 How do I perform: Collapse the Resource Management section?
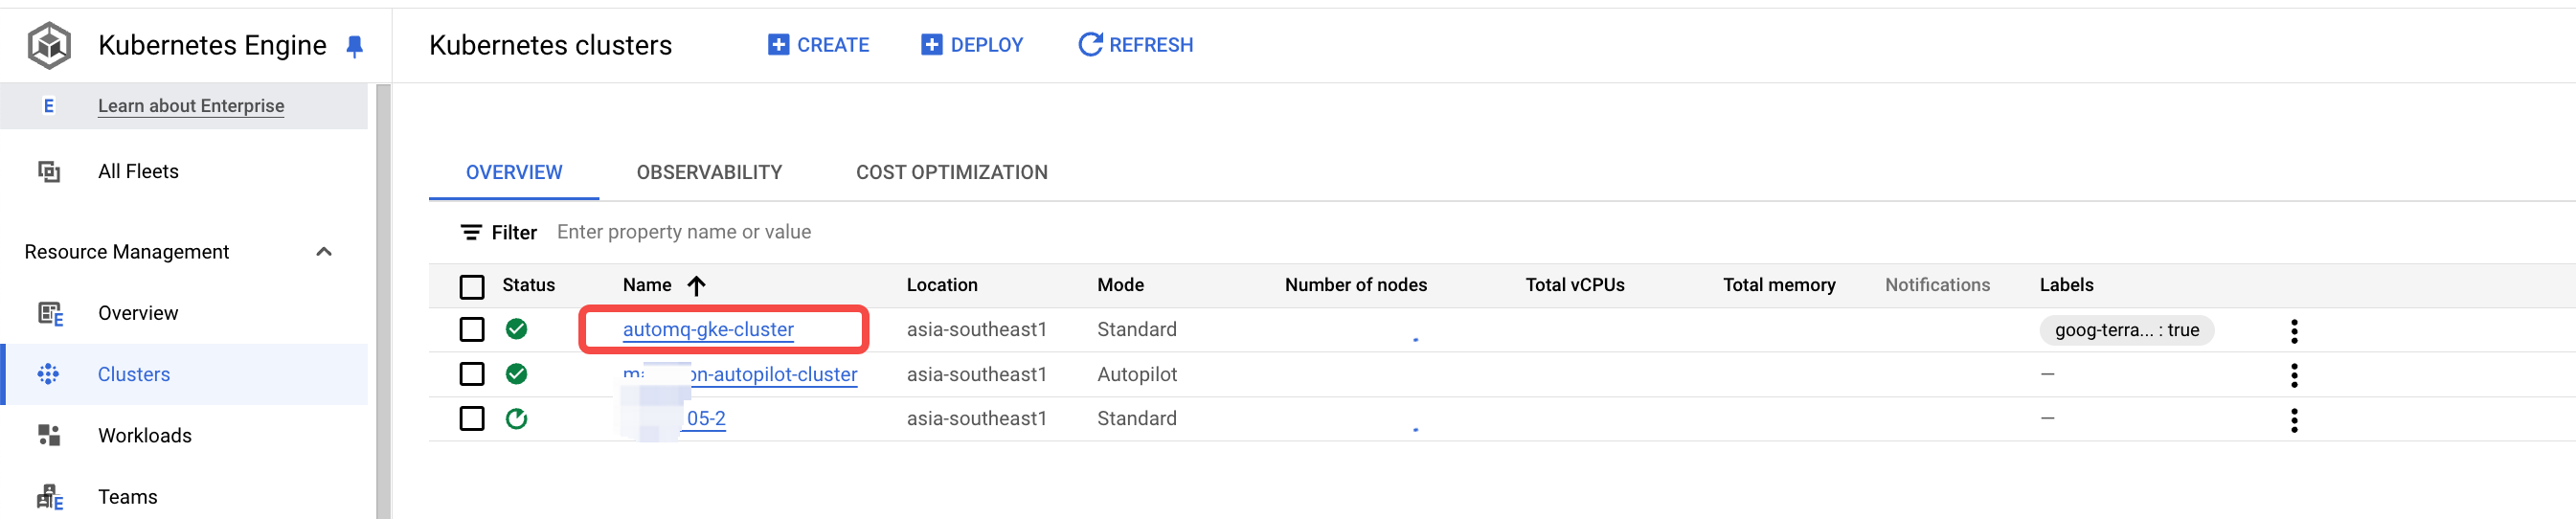point(323,252)
